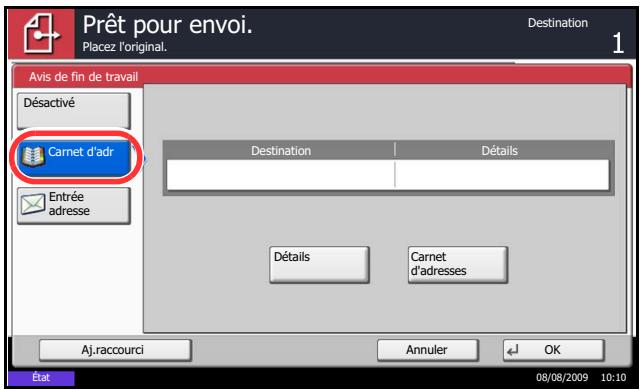
Task: Click the envelope icon on Entrée adresse
Action: 33,204
